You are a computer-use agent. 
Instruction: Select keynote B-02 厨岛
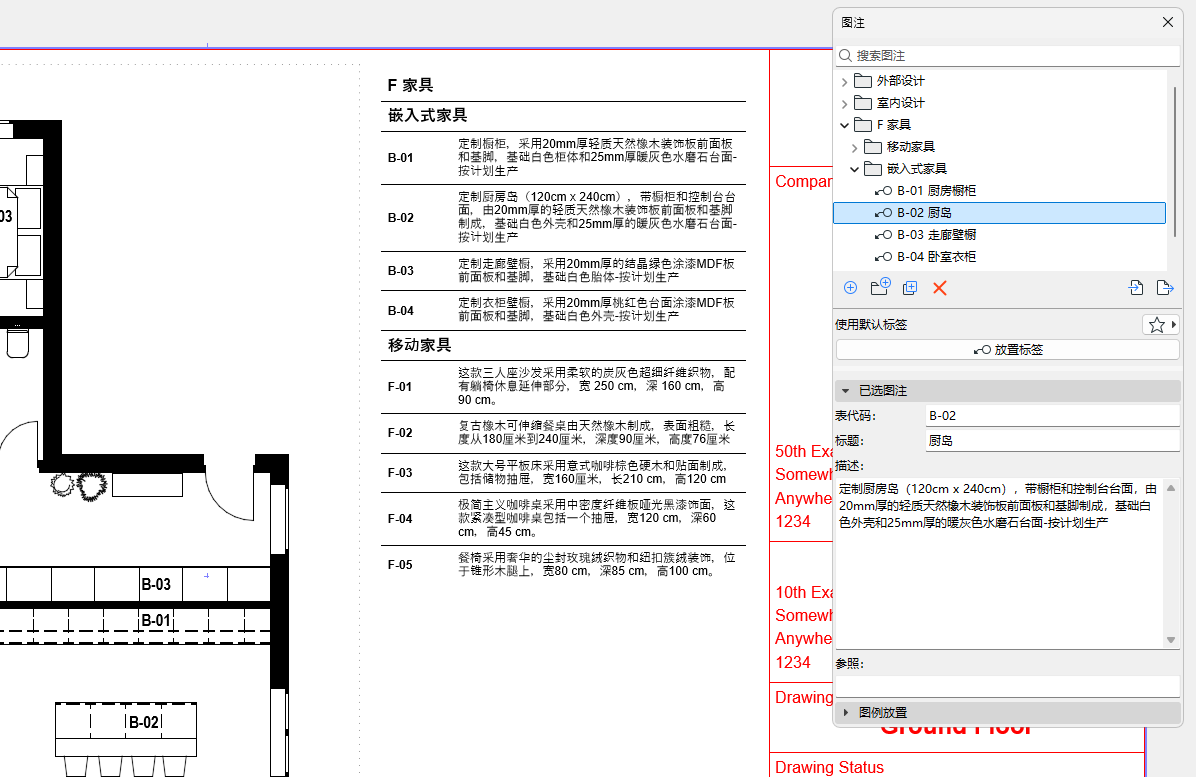tap(1000, 213)
